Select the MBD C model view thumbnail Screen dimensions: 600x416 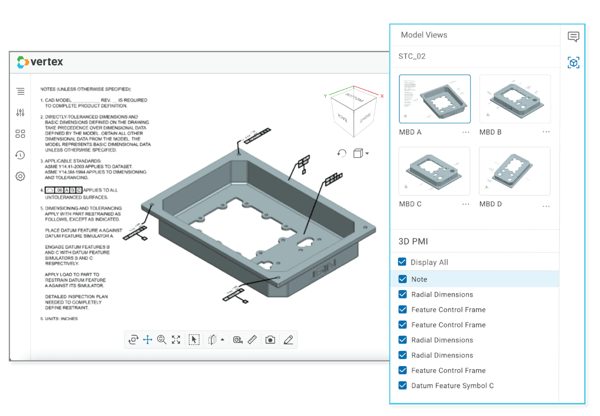click(435, 171)
